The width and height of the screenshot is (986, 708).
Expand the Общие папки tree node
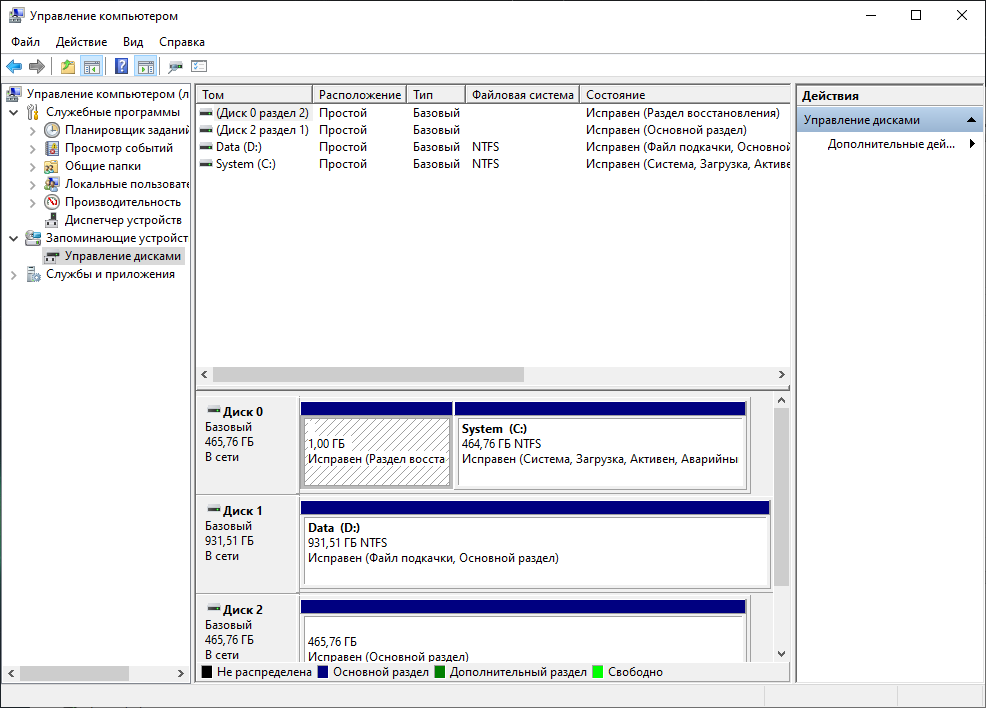(33, 166)
